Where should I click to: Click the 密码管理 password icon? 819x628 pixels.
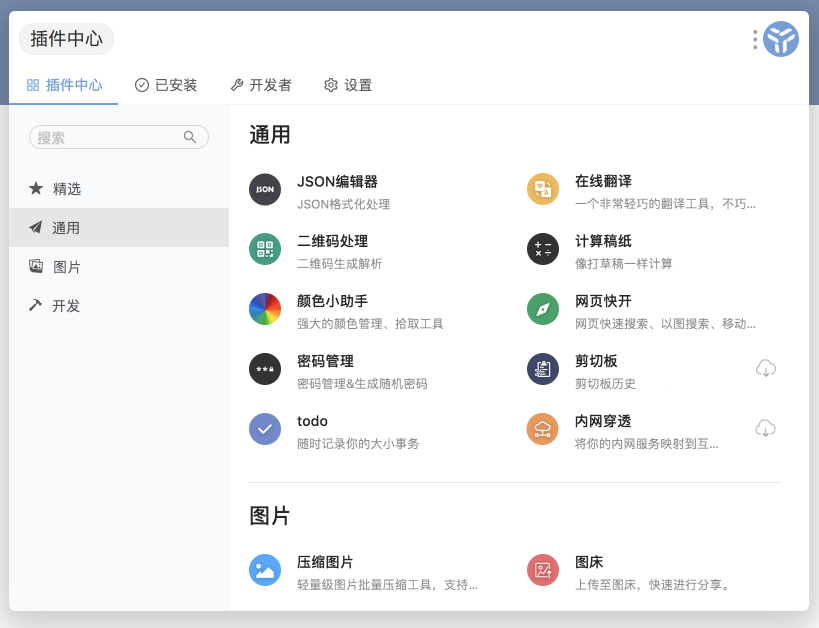click(x=265, y=369)
